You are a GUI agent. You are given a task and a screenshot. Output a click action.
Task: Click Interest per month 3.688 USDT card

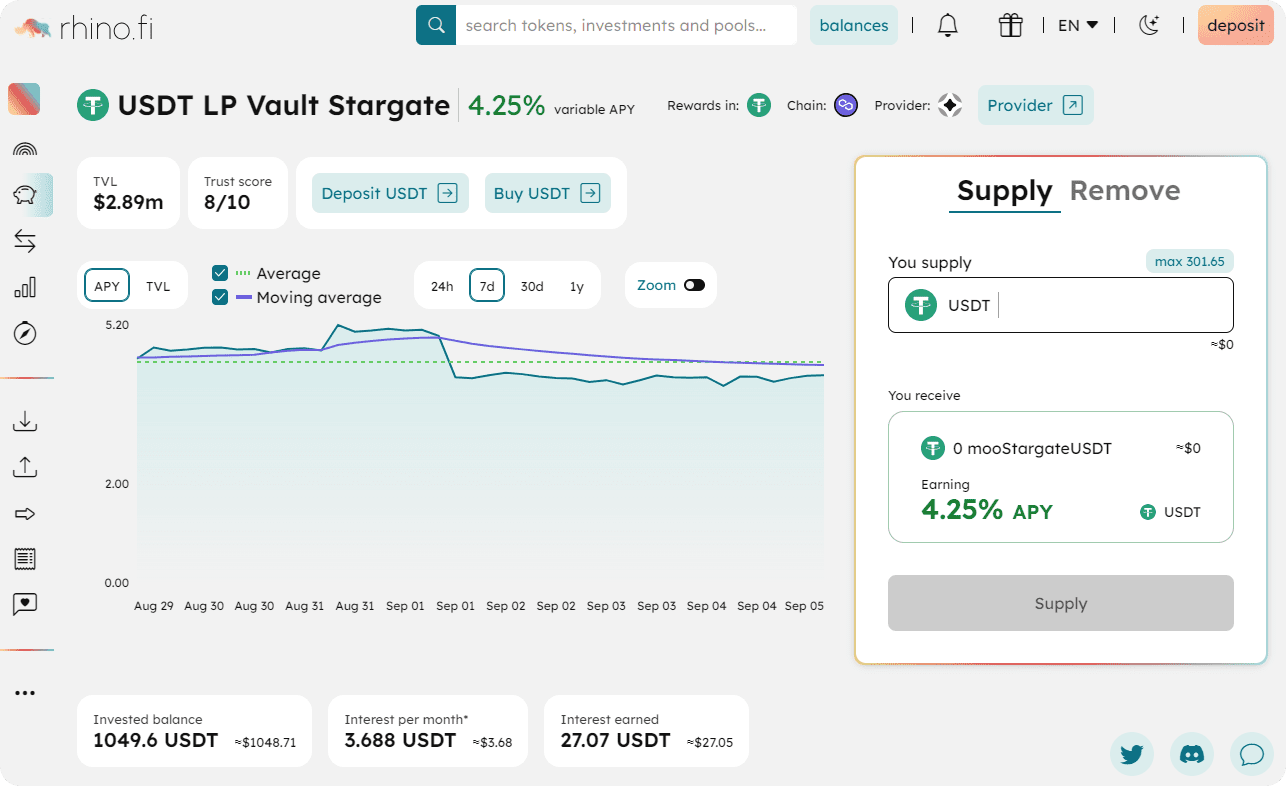[x=428, y=731]
